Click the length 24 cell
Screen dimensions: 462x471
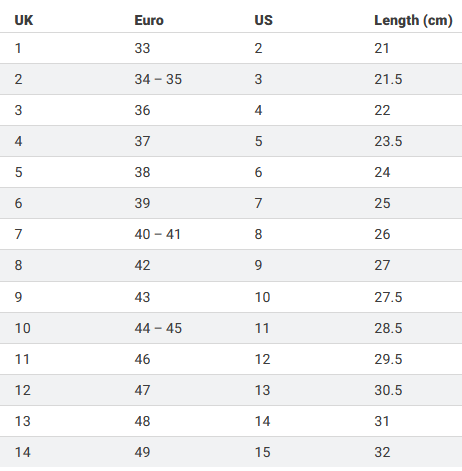382,172
